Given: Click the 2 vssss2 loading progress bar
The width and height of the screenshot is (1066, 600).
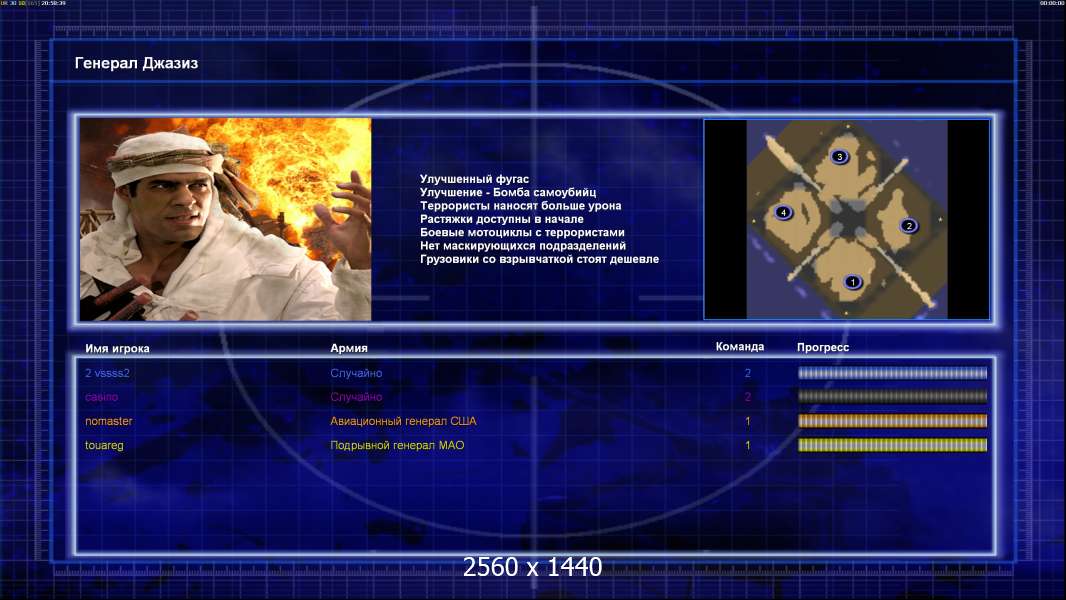Looking at the screenshot, I should click(x=892, y=373).
